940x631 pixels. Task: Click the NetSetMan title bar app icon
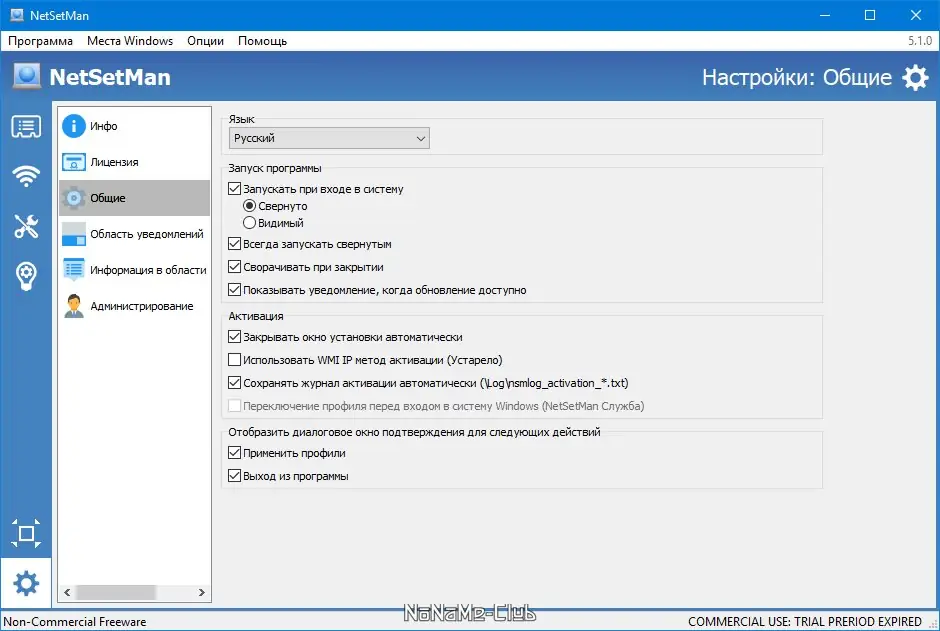coord(17,15)
